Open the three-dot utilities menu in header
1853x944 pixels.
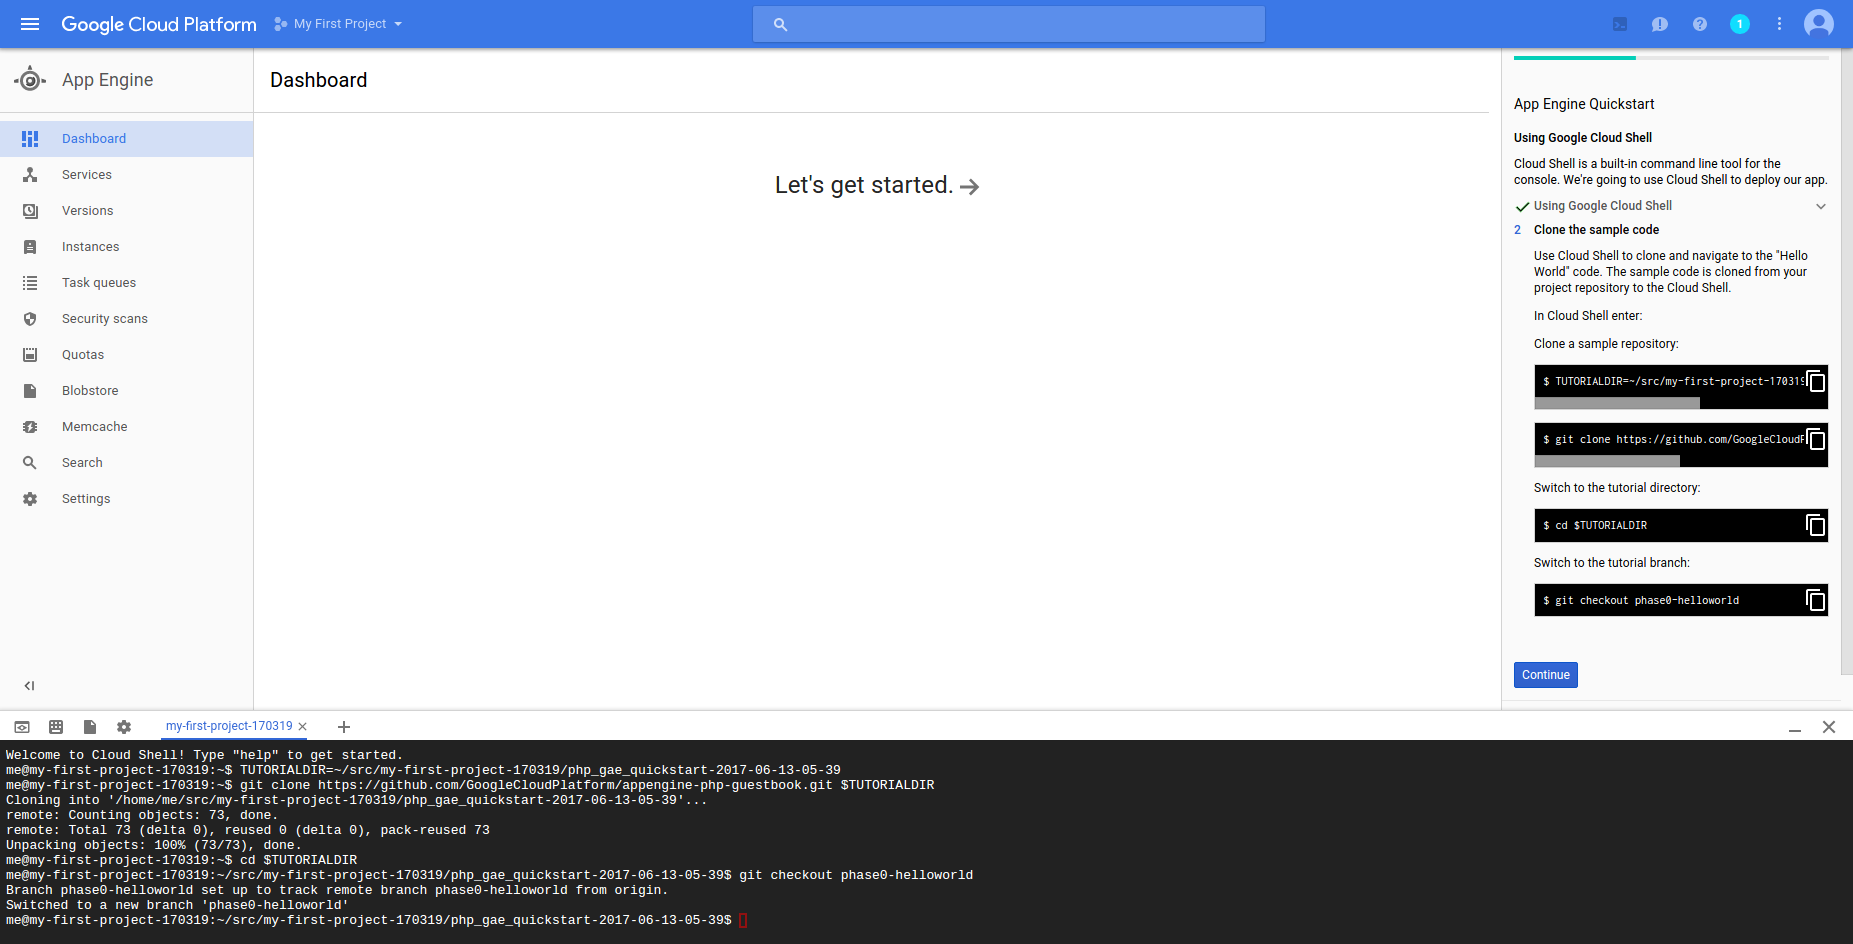point(1779,24)
